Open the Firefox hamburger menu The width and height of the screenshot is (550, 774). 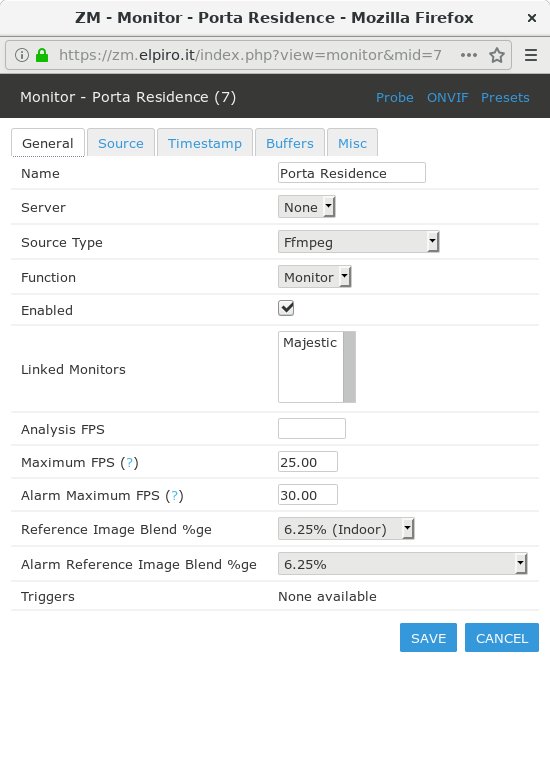pos(531,55)
